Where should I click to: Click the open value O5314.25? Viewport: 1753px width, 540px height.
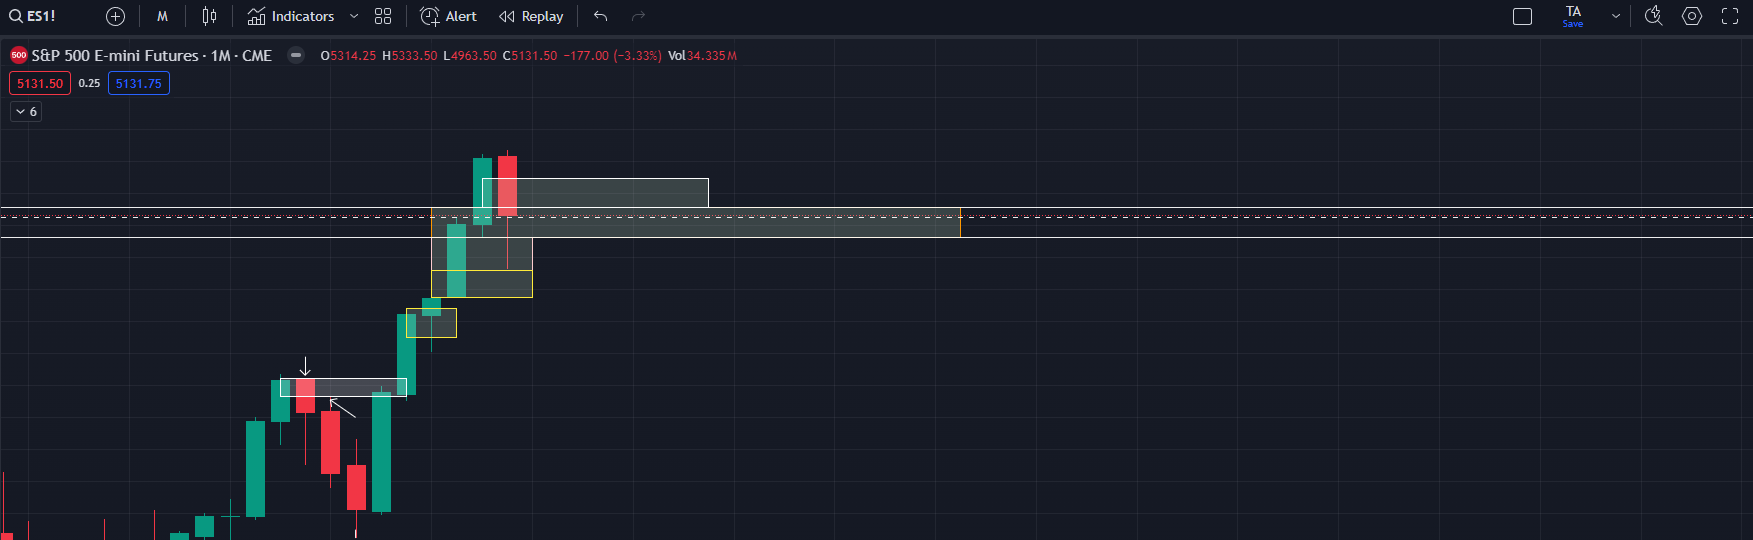point(348,56)
